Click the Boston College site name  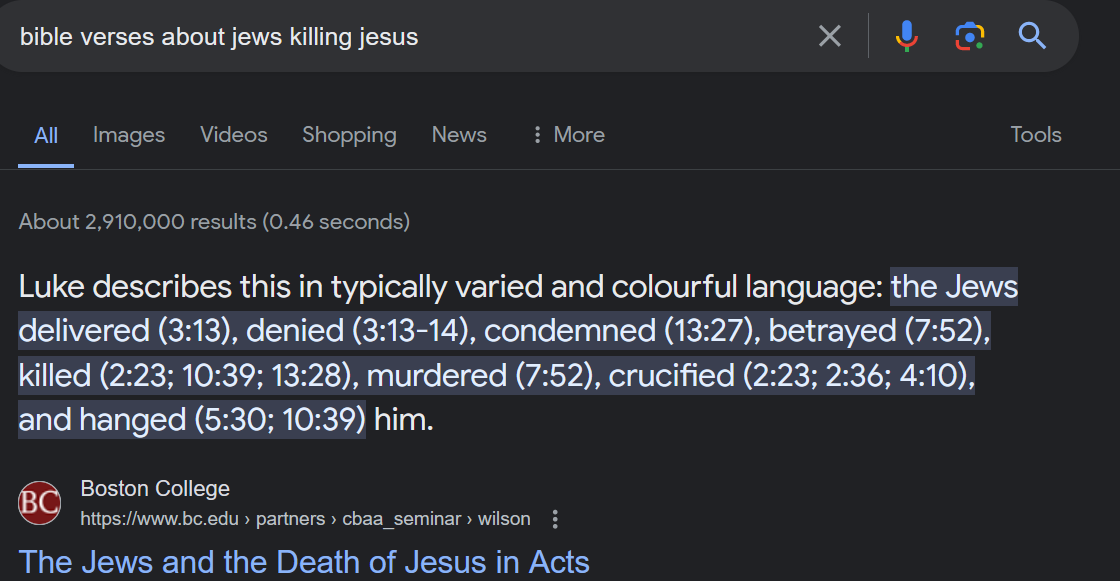(155, 489)
